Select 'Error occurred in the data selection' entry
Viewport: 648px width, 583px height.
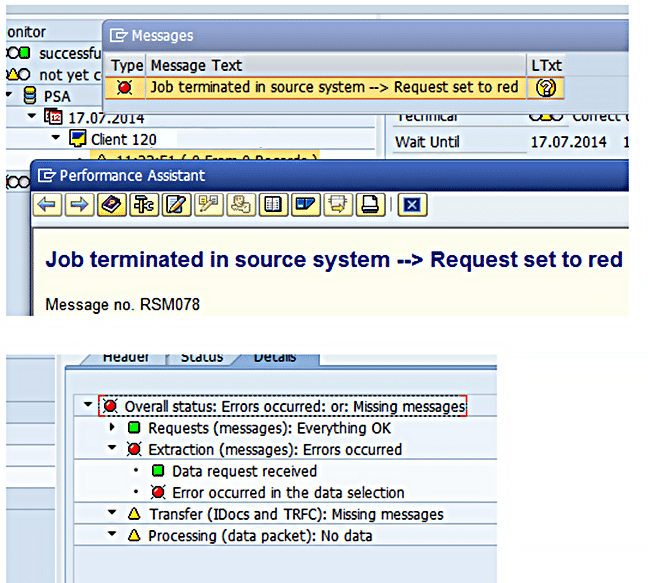point(288,493)
